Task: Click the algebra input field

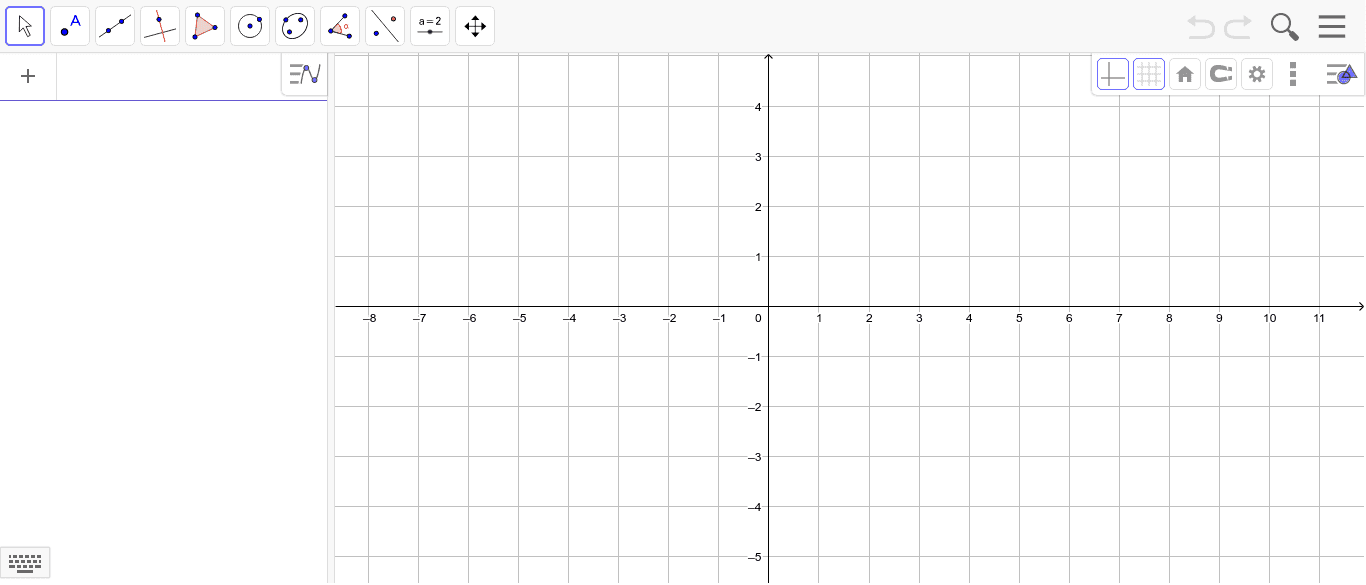Action: tap(168, 77)
